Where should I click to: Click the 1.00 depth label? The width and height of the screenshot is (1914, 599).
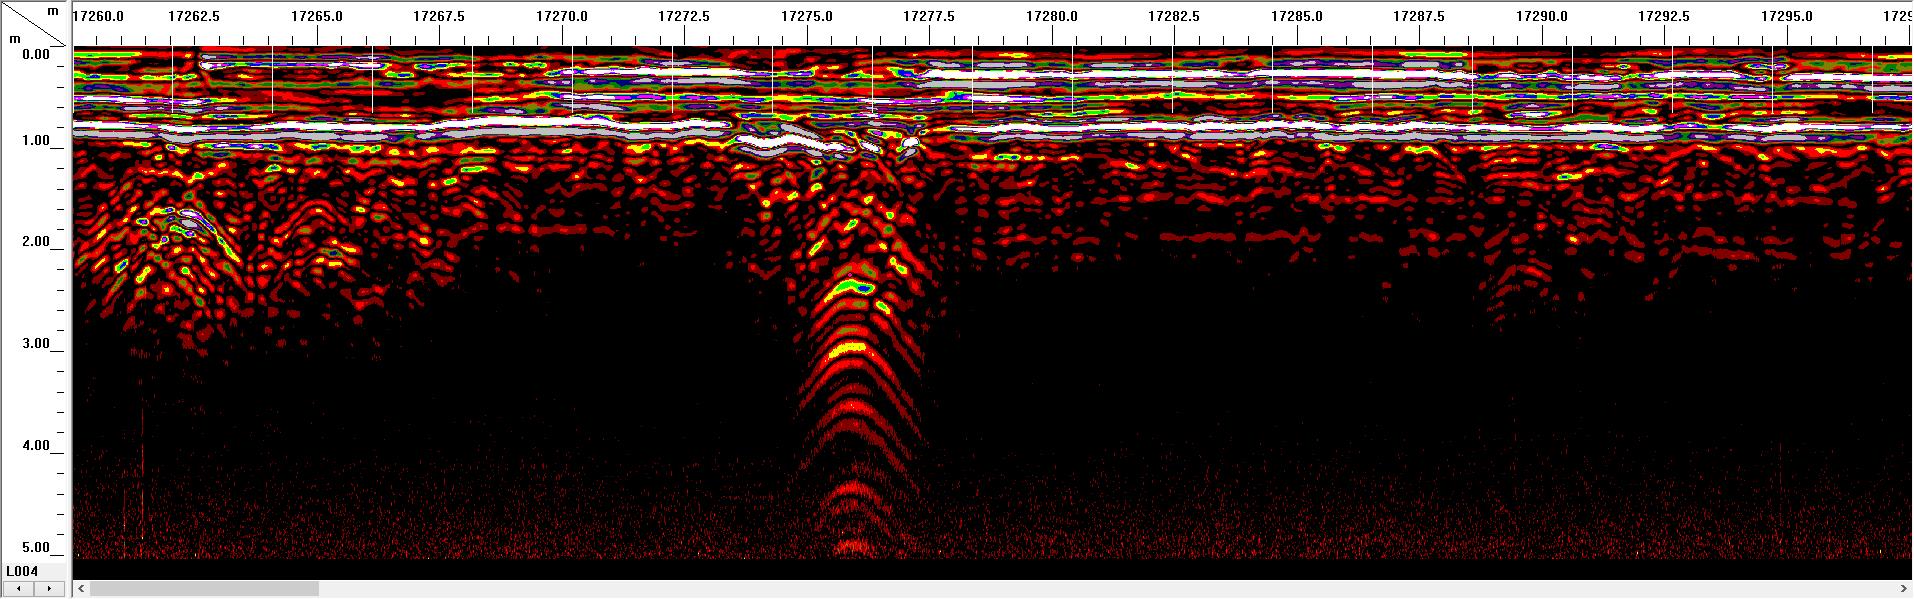(36, 141)
